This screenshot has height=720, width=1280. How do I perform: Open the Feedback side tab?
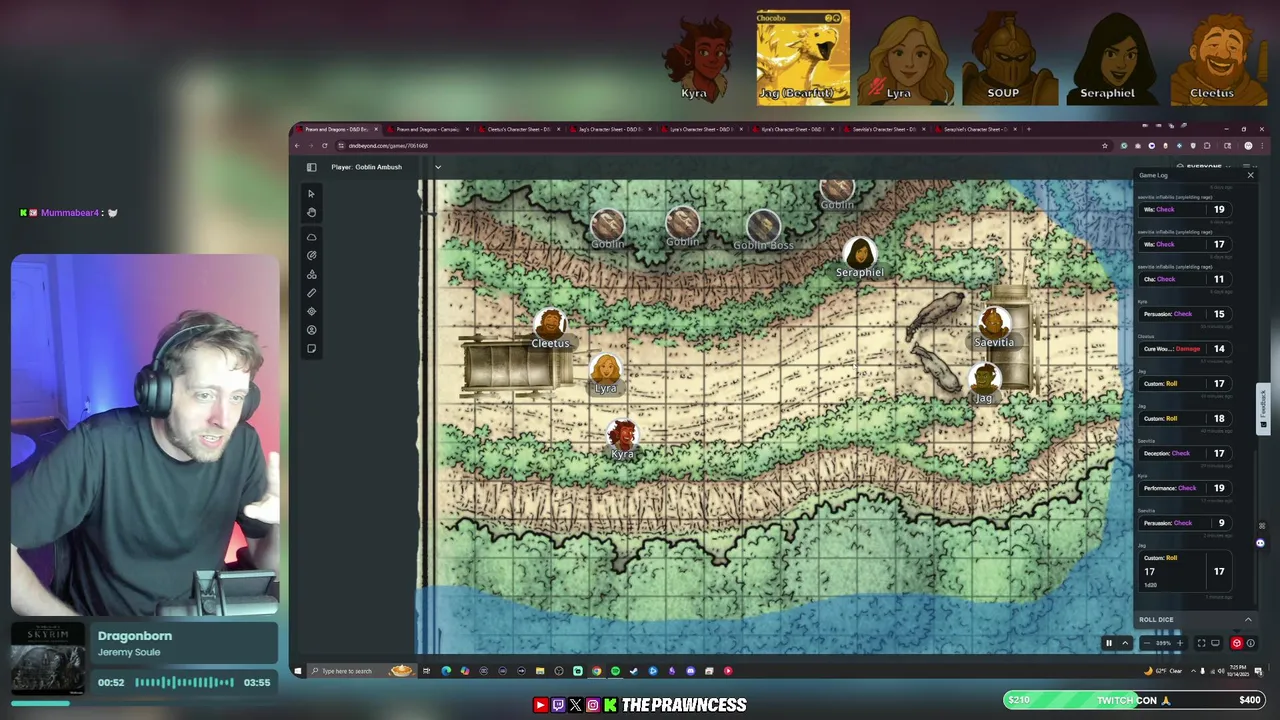point(1263,409)
